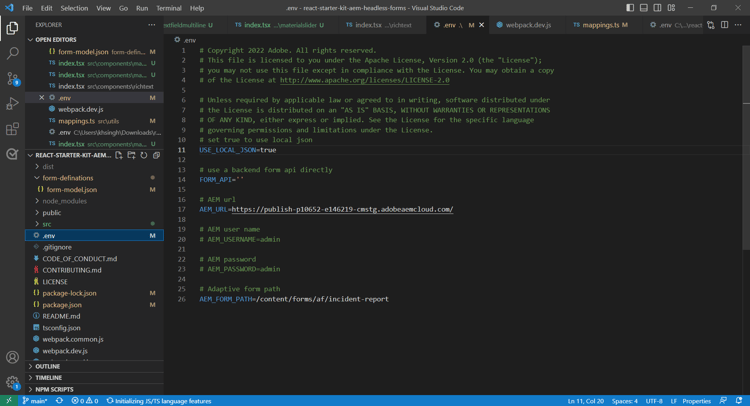Open the Run and Debug view

coord(12,104)
